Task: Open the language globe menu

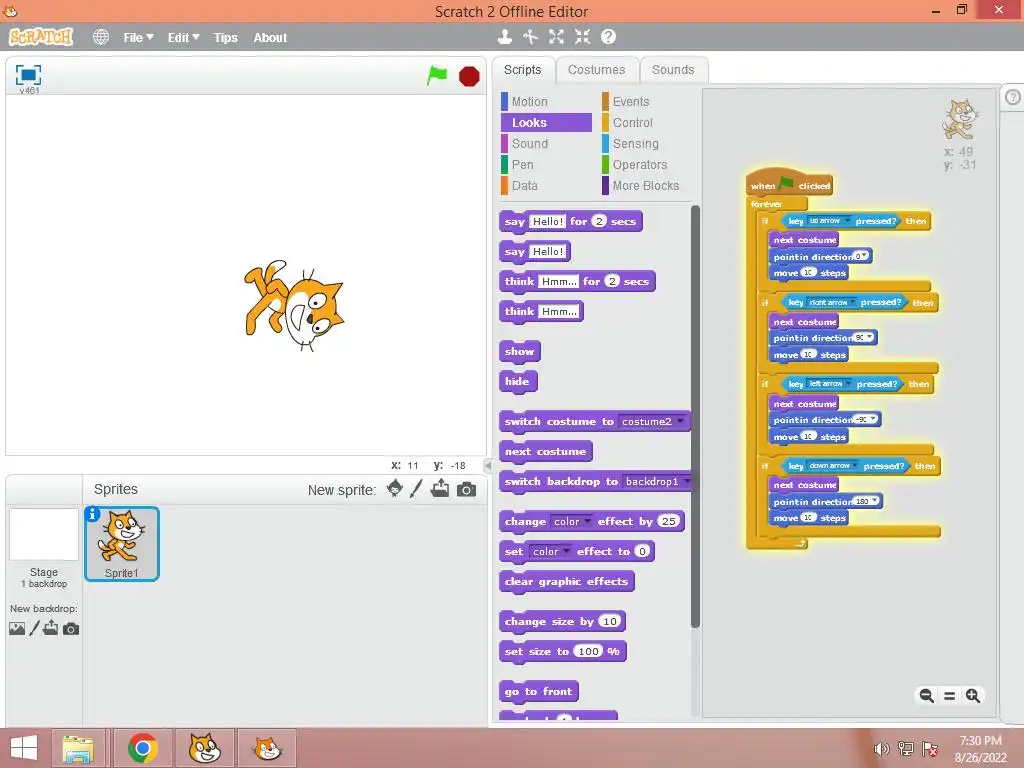Action: pos(101,37)
